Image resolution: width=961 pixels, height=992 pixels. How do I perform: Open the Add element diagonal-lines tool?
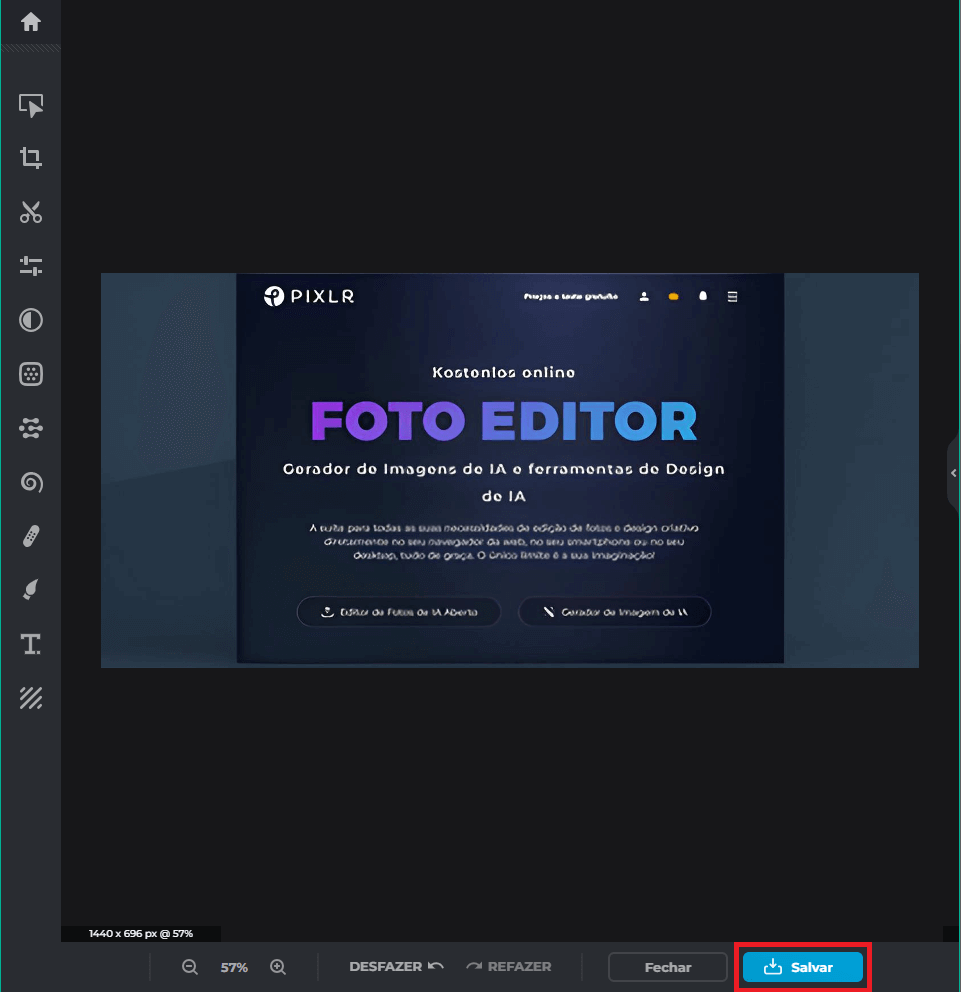[x=30, y=698]
